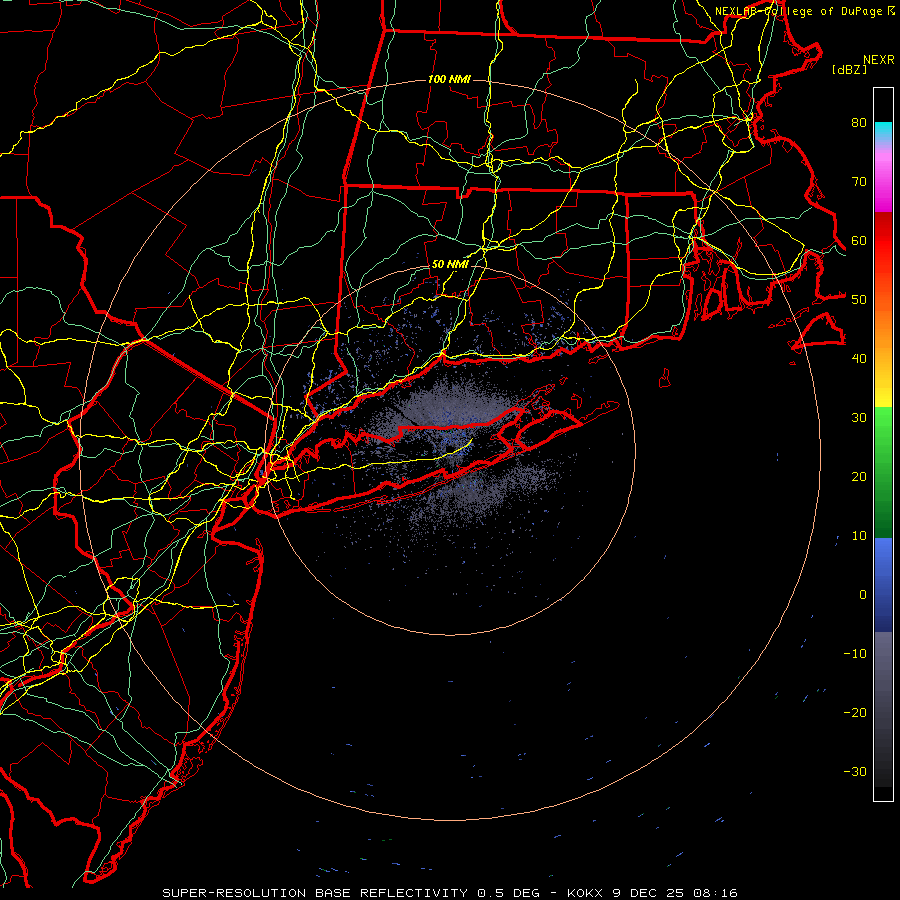Click the "08:16" timestamp in footer
Viewport: 900px width, 900px height.
[x=715, y=893]
